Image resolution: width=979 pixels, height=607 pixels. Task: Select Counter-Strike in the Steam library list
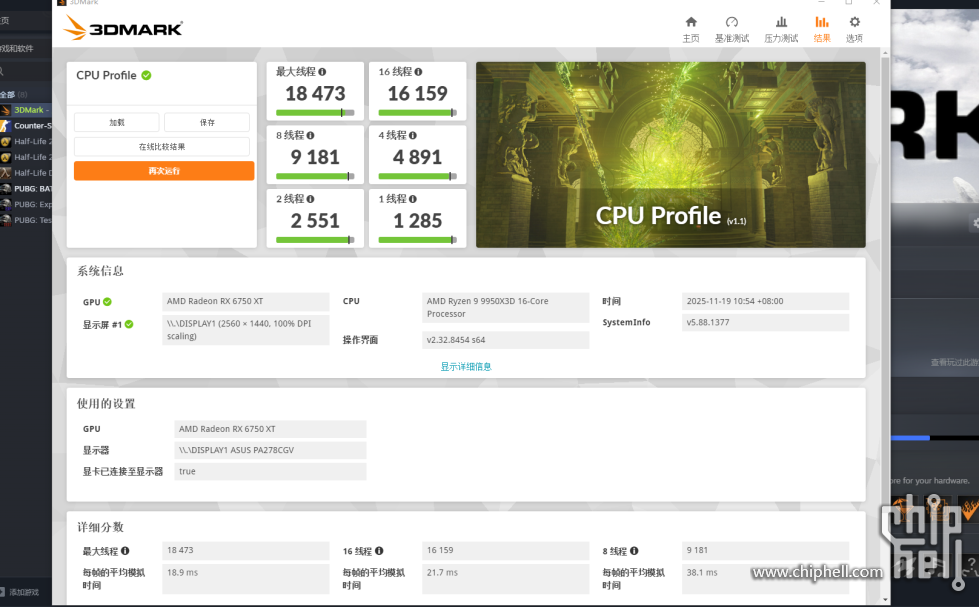[x=26, y=126]
